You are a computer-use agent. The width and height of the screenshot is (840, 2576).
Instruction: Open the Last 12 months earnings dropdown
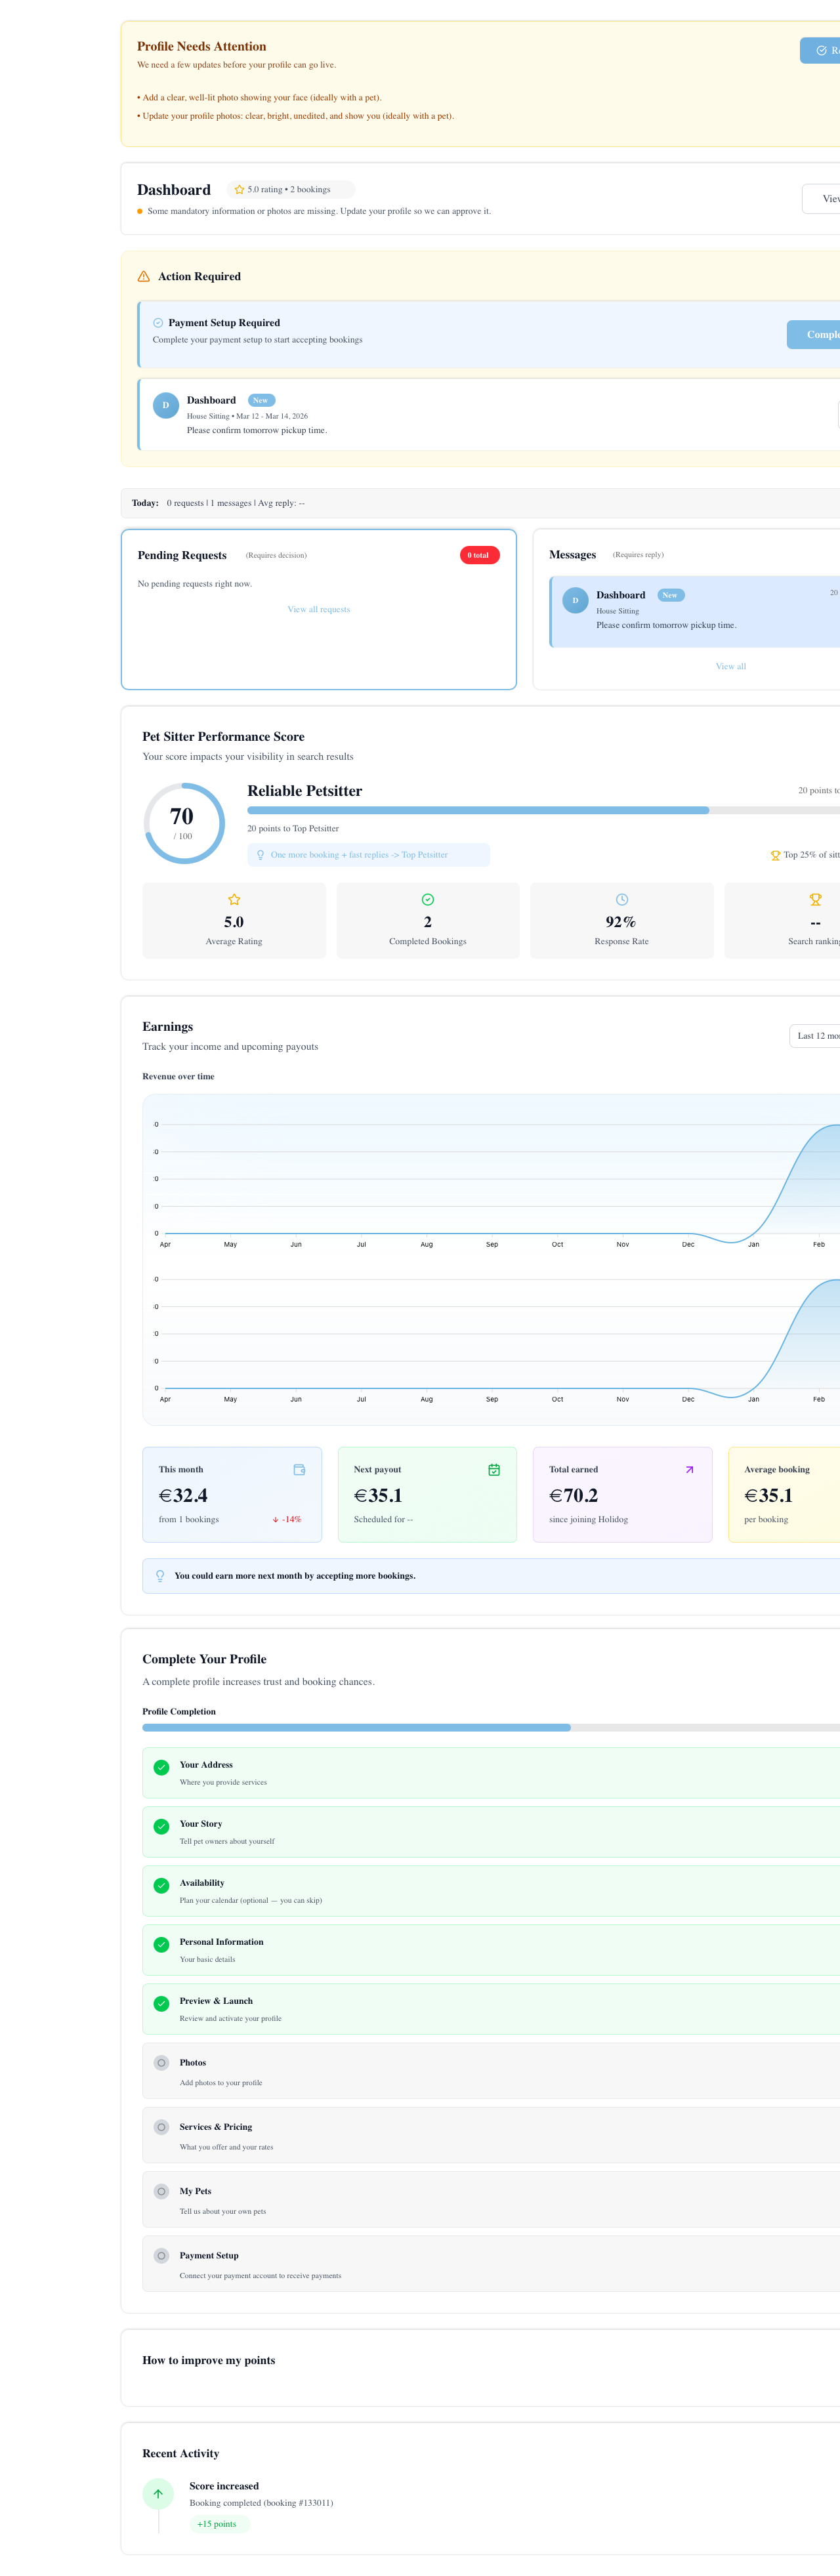click(815, 1036)
